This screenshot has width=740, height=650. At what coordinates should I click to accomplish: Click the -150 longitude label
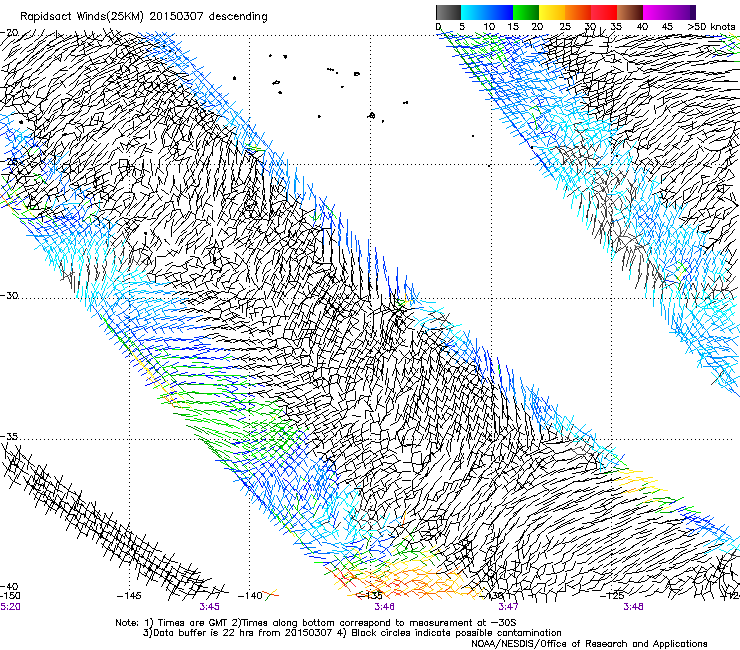point(10,595)
